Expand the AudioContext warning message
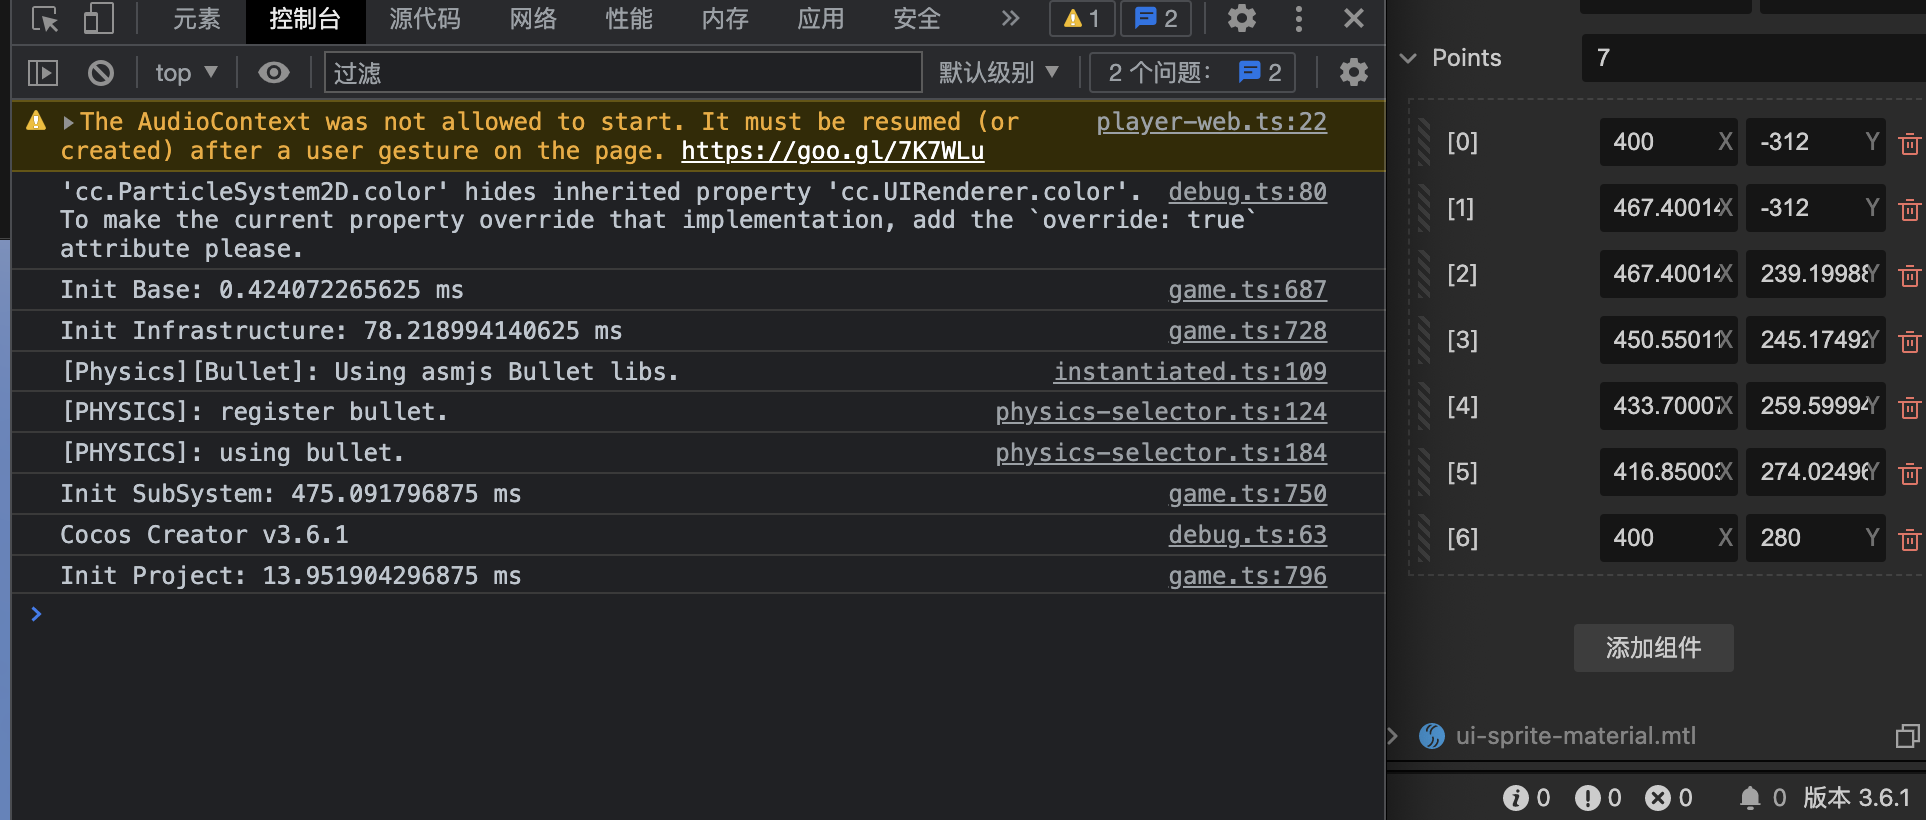This screenshot has width=1926, height=820. pyautogui.click(x=68, y=123)
